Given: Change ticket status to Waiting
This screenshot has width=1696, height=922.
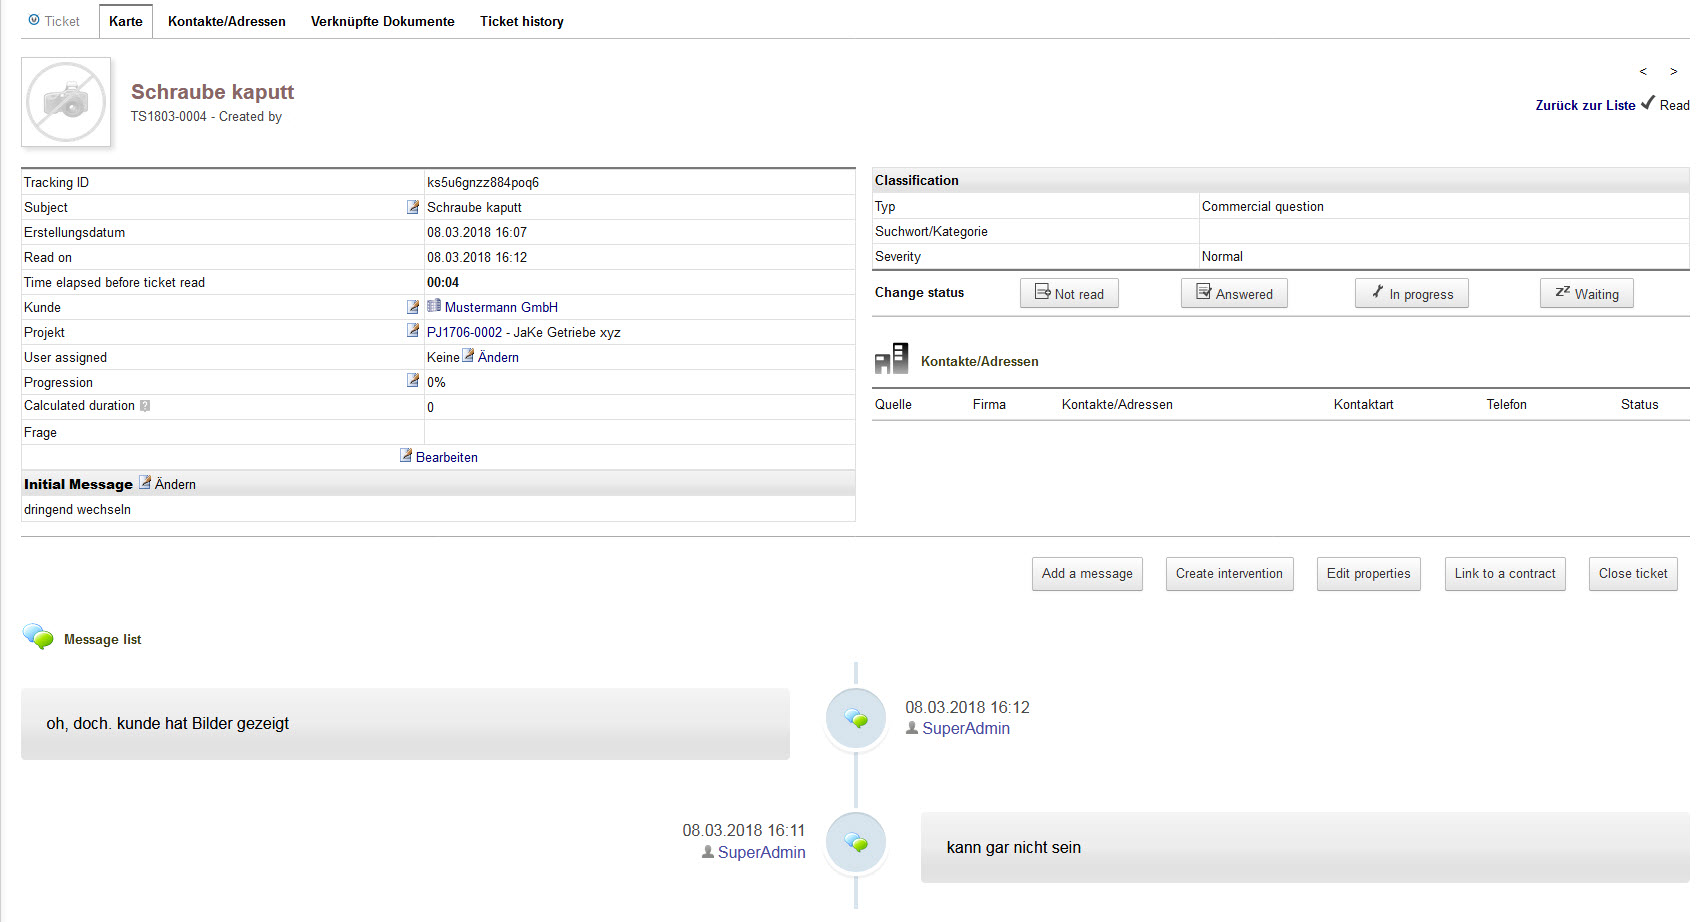Looking at the screenshot, I should tap(1586, 294).
